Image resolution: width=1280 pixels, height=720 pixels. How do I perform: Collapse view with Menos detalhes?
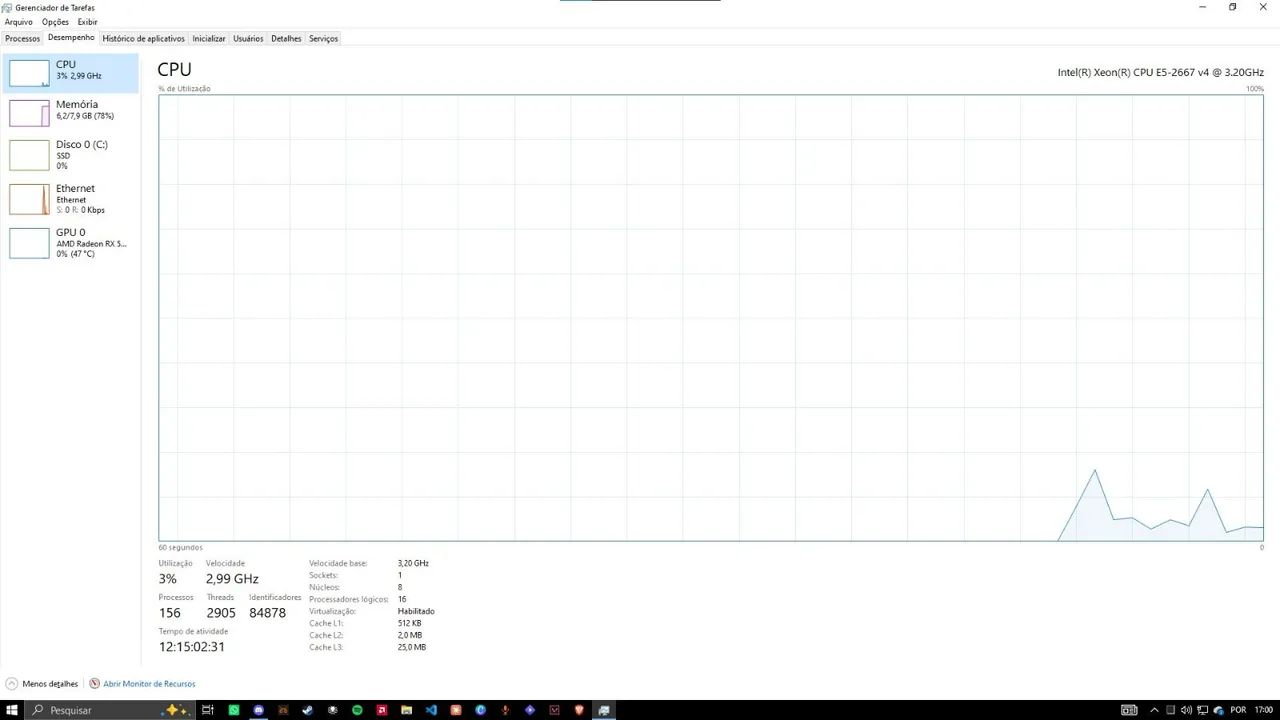tap(42, 684)
